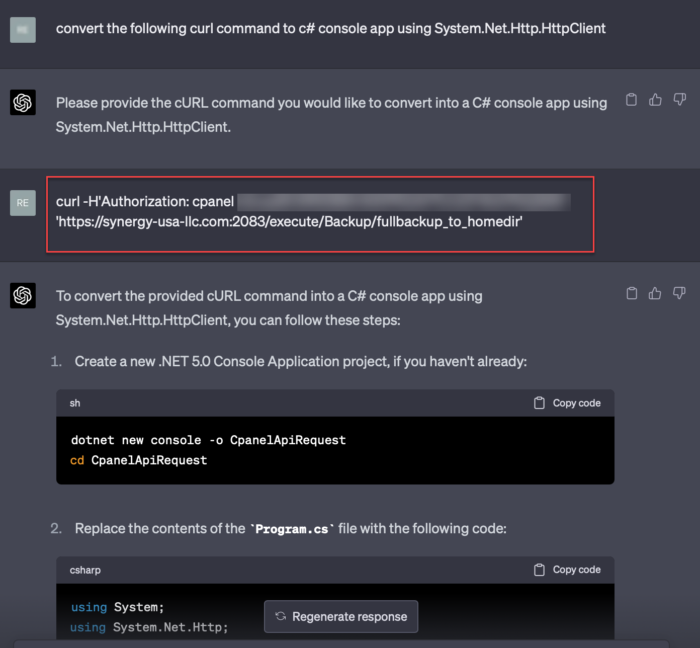Copy the second assistant response to clipboard
Image resolution: width=700 pixels, height=648 pixels.
click(x=631, y=293)
